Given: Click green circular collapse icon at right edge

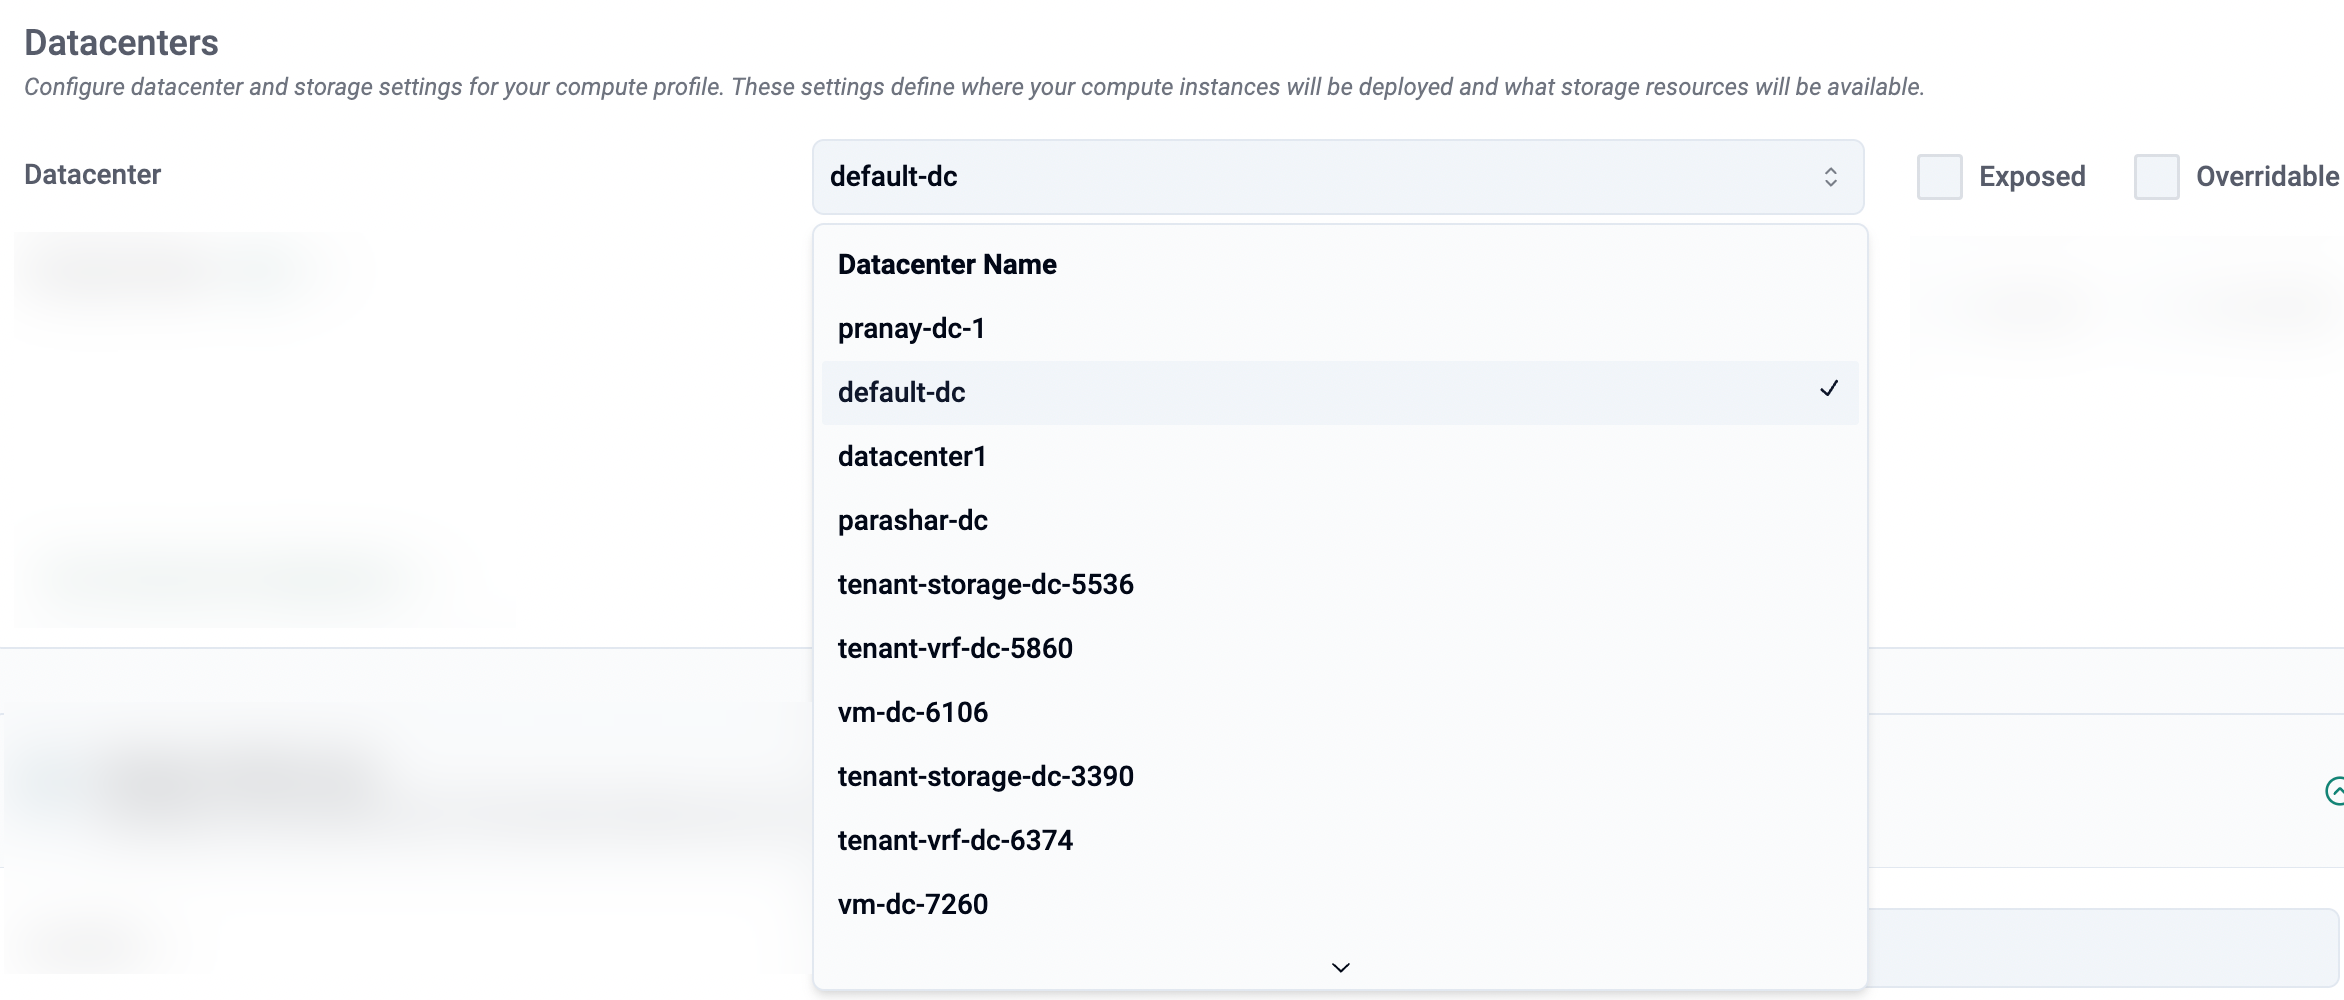Looking at the screenshot, I should tap(2334, 791).
